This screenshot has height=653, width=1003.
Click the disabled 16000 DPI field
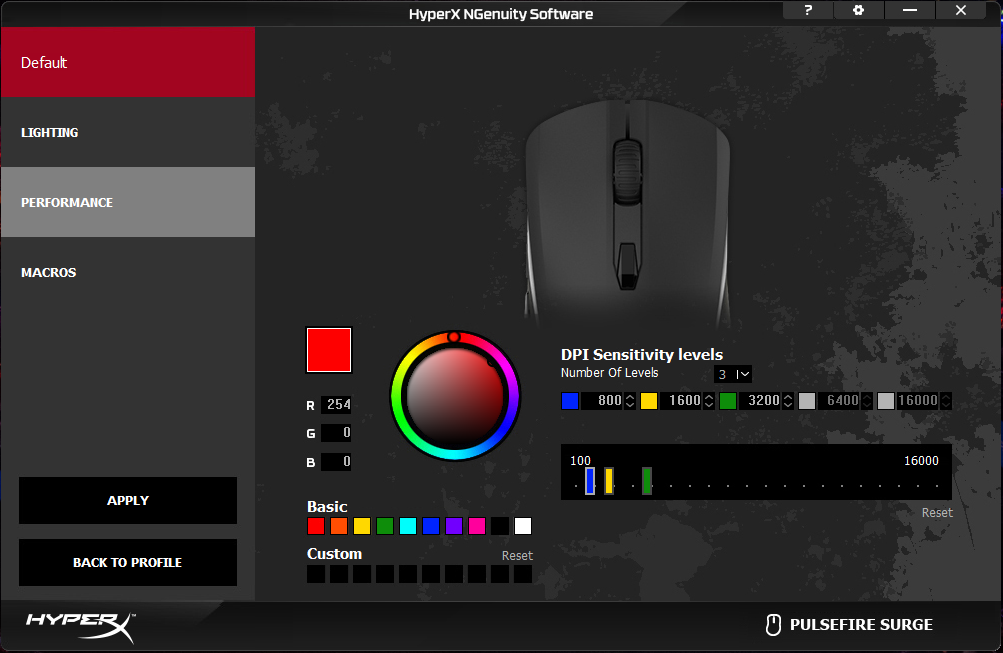click(x=918, y=401)
